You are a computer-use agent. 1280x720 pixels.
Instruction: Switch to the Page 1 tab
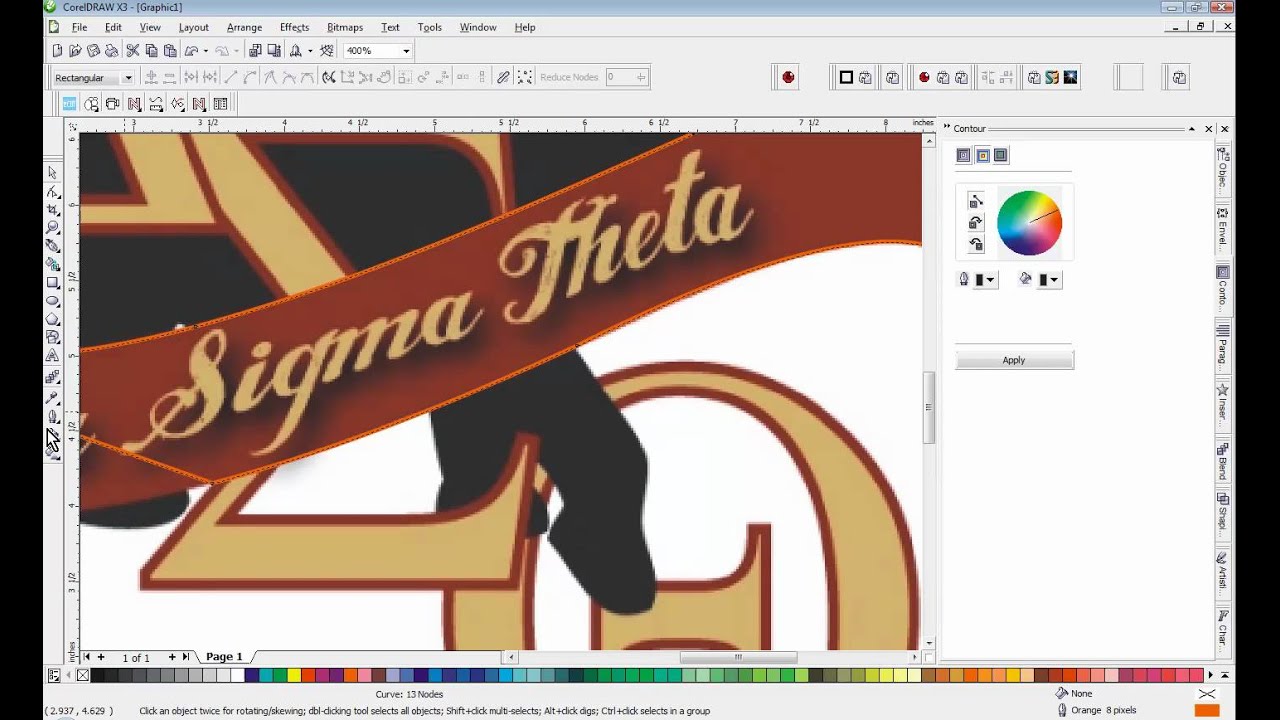(224, 657)
